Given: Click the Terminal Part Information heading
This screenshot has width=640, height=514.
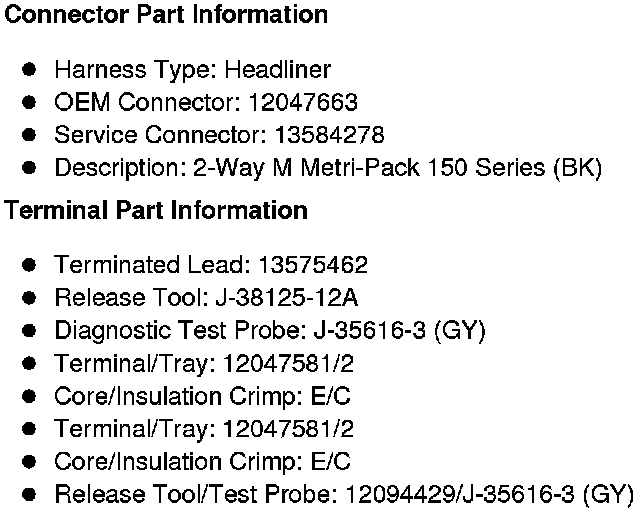Looking at the screenshot, I should click(156, 210).
